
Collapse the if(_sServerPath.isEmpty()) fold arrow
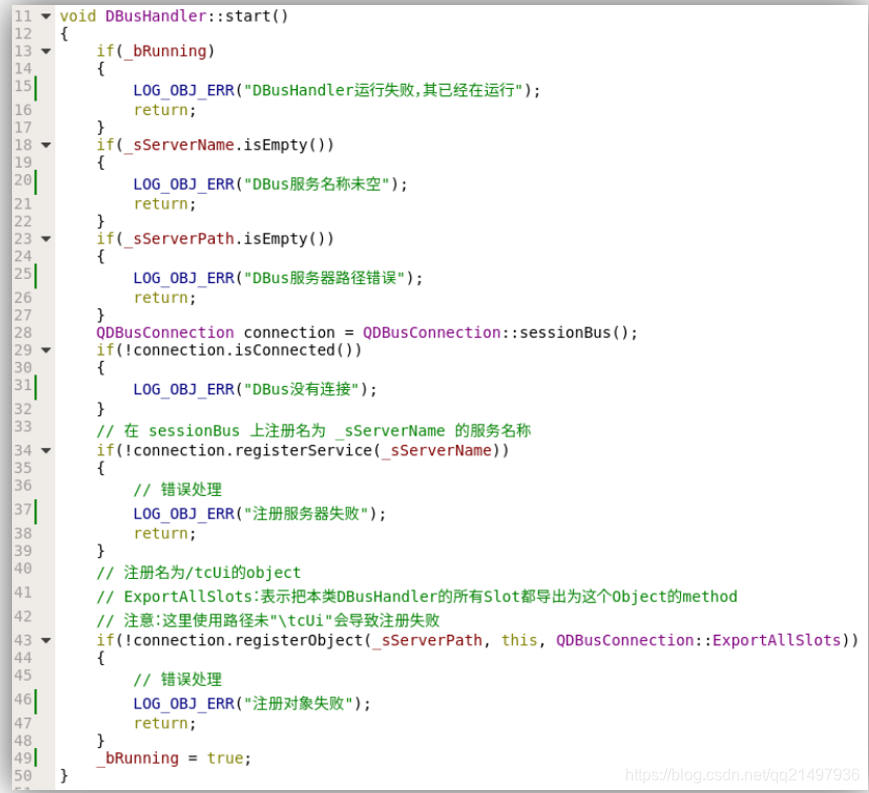point(46,239)
